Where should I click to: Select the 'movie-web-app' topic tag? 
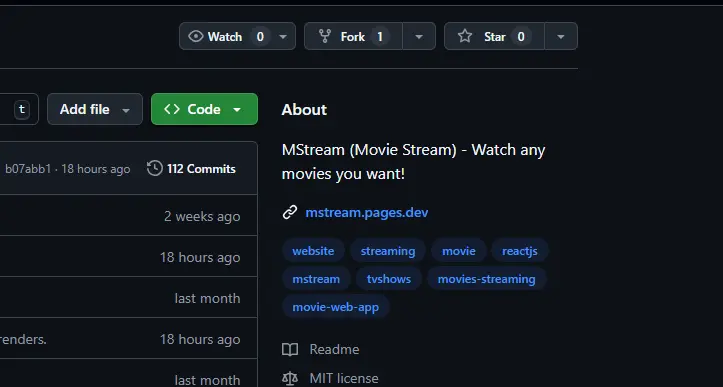click(x=336, y=307)
